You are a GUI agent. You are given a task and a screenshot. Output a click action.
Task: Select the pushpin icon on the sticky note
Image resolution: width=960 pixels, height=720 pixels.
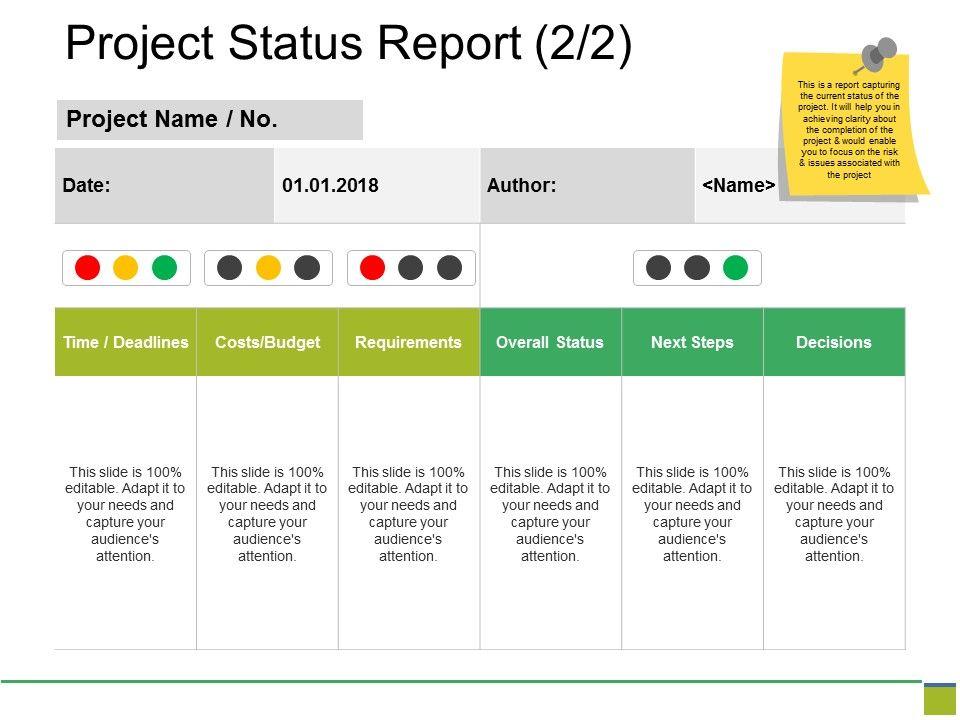[x=877, y=55]
